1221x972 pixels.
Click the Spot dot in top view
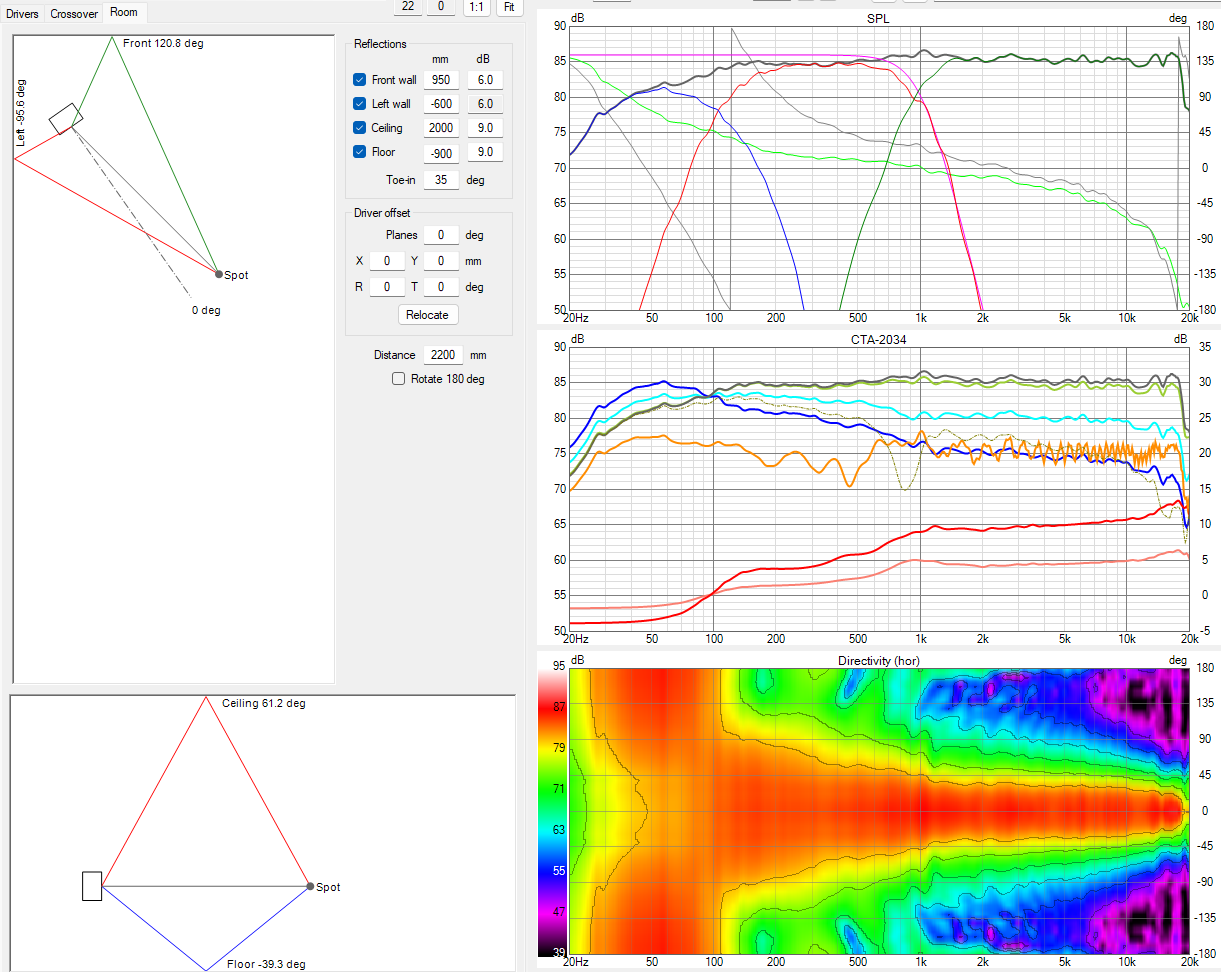pyautogui.click(x=218, y=274)
